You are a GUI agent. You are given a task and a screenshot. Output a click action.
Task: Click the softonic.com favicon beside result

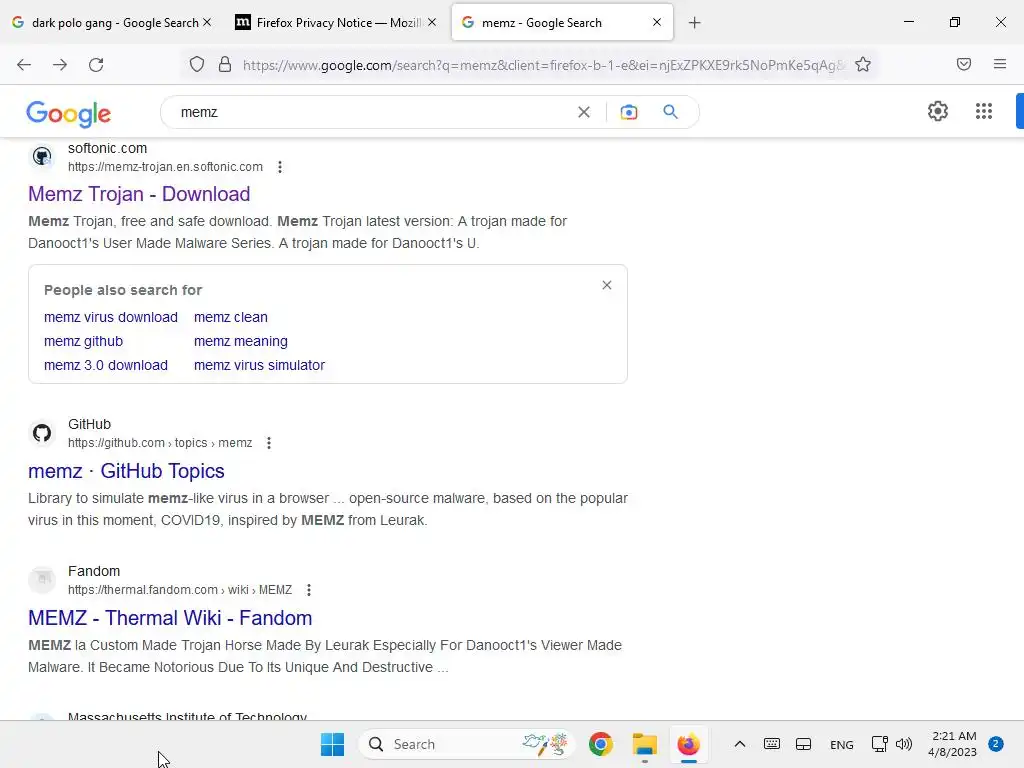(x=42, y=157)
